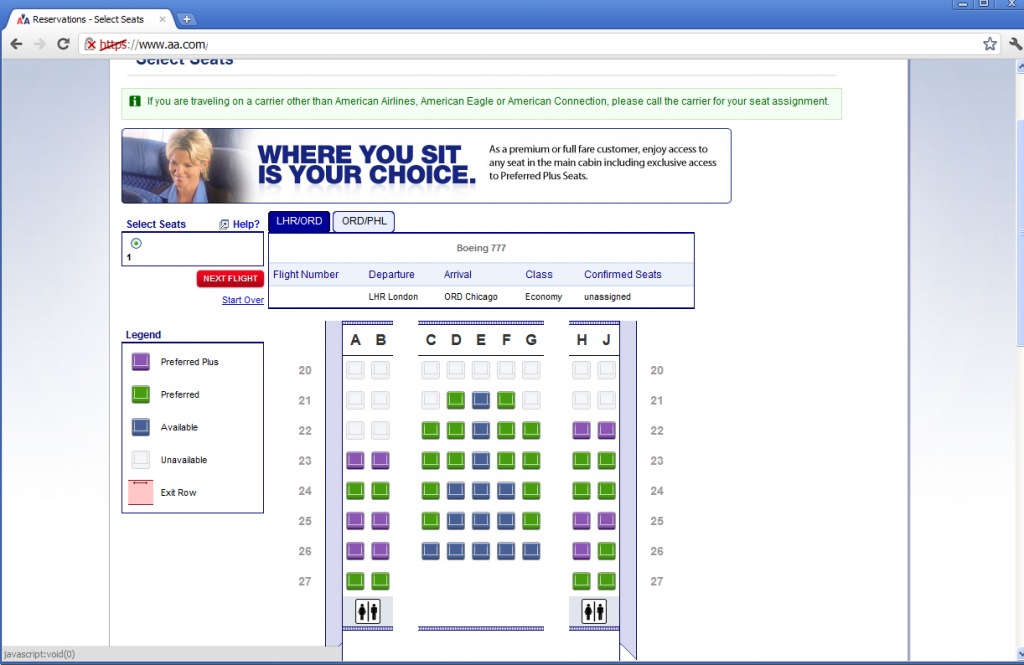Click the left lavatory icon
Image resolution: width=1024 pixels, height=665 pixels.
coord(367,610)
